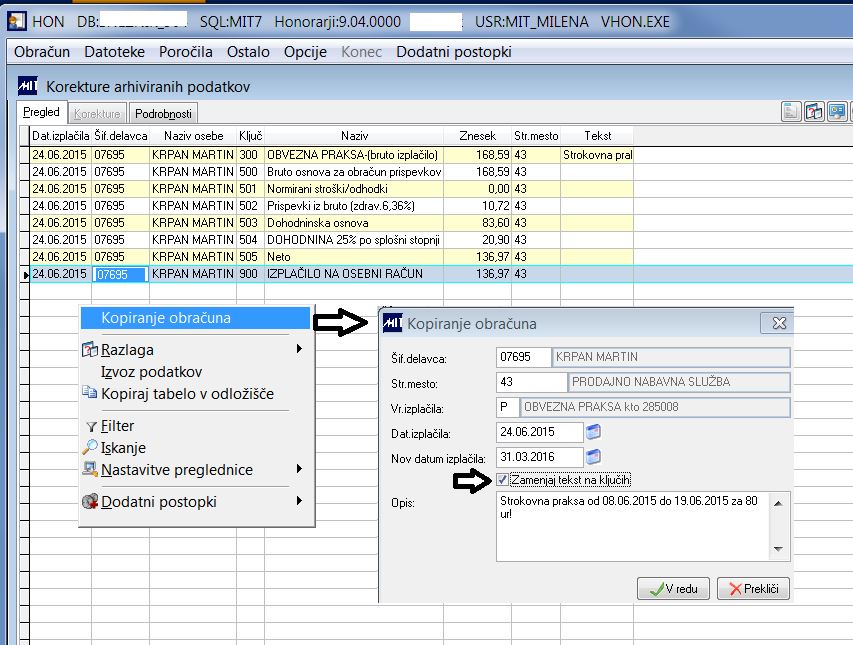Viewport: 853px width, 645px height.
Task: Switch to the Podrobnosti tab
Action: tap(163, 114)
